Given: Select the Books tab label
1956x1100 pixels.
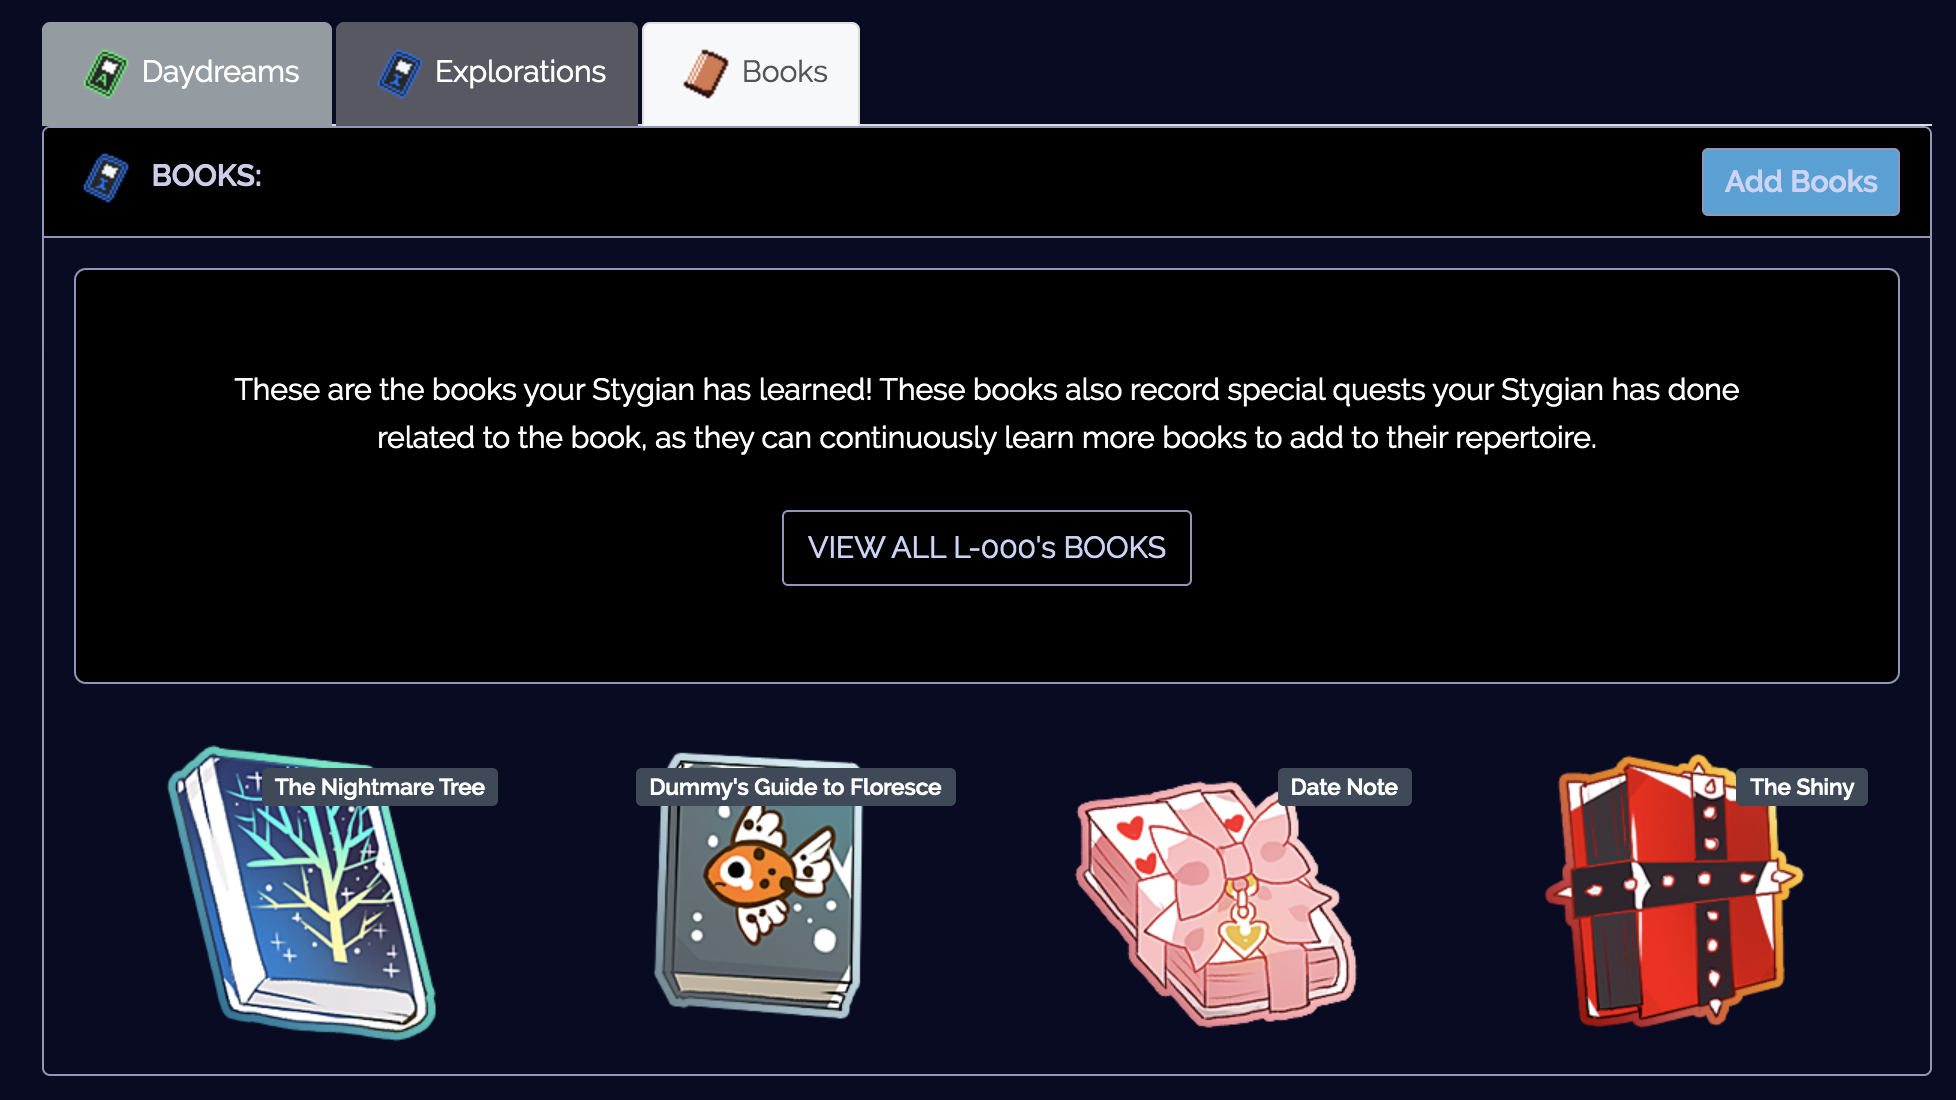Looking at the screenshot, I should point(784,72).
